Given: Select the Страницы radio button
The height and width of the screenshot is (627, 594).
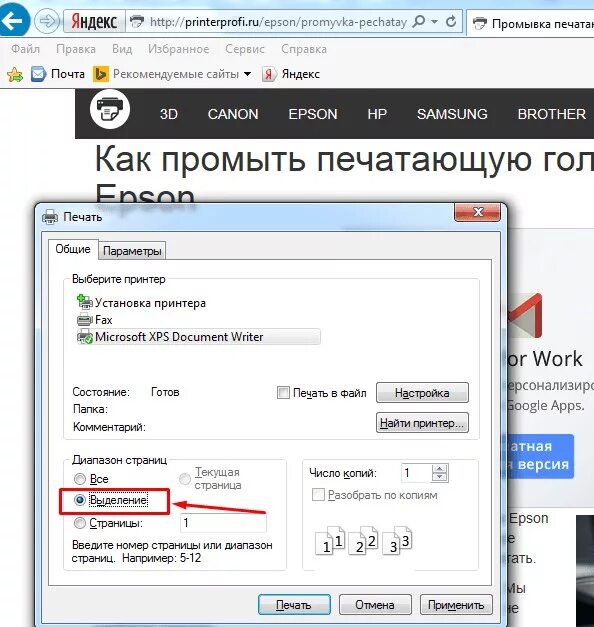Looking at the screenshot, I should click(x=80, y=523).
